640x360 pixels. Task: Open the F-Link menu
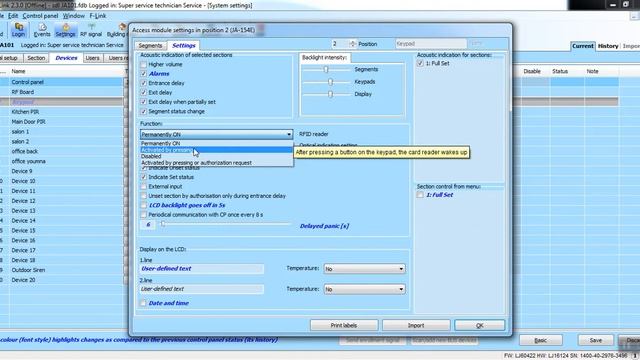tap(98, 16)
